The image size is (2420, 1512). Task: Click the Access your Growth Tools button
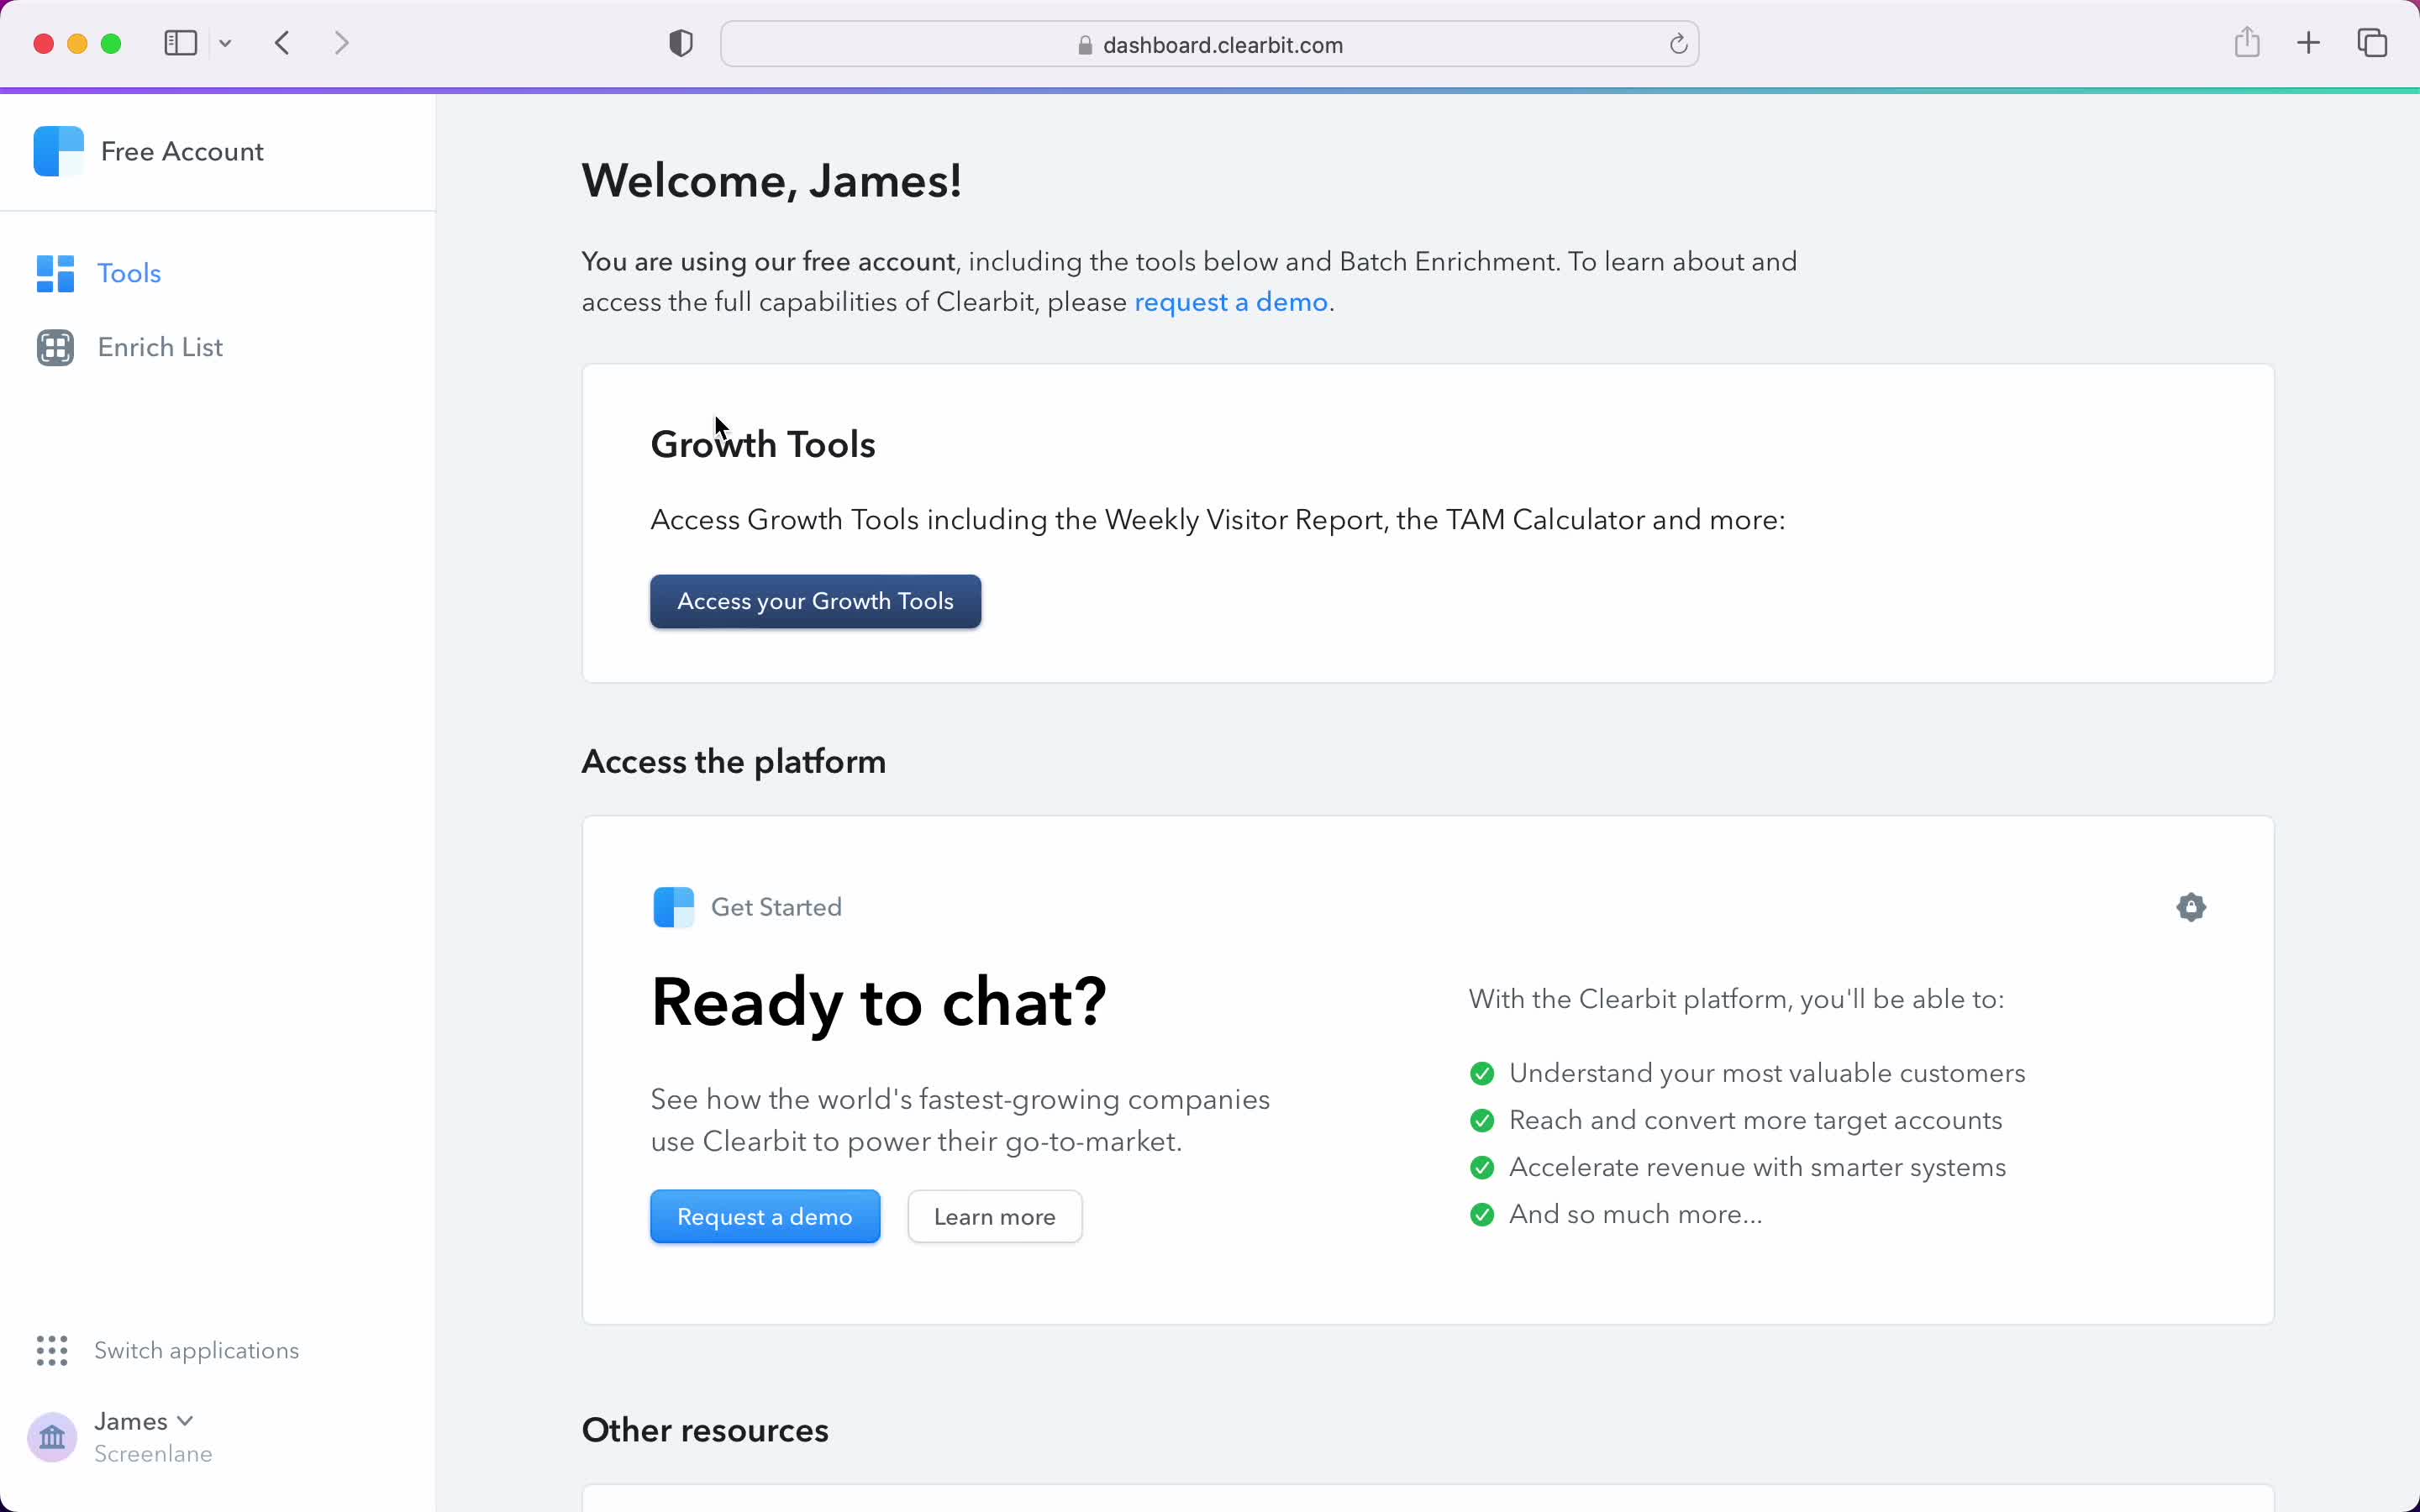pos(815,601)
